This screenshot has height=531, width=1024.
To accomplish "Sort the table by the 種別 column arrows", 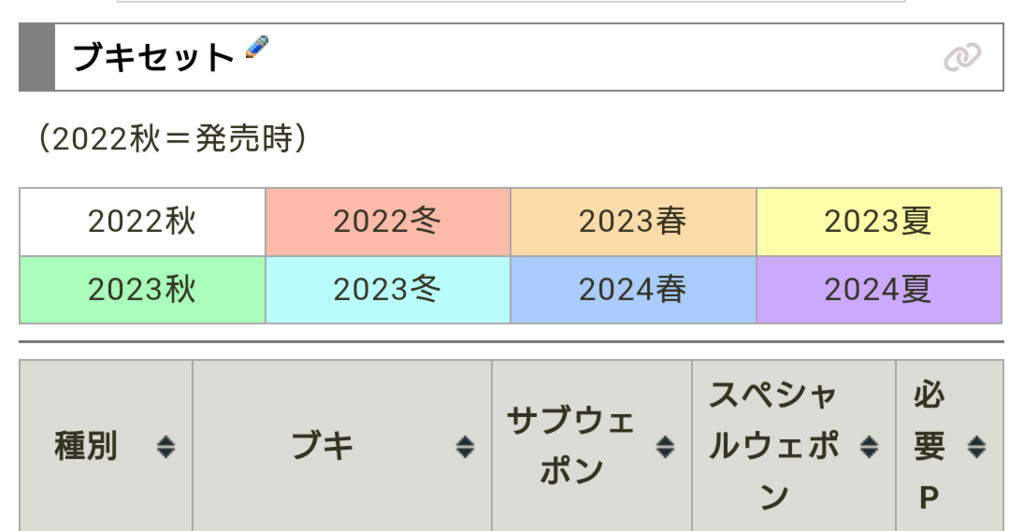I will 166,447.
